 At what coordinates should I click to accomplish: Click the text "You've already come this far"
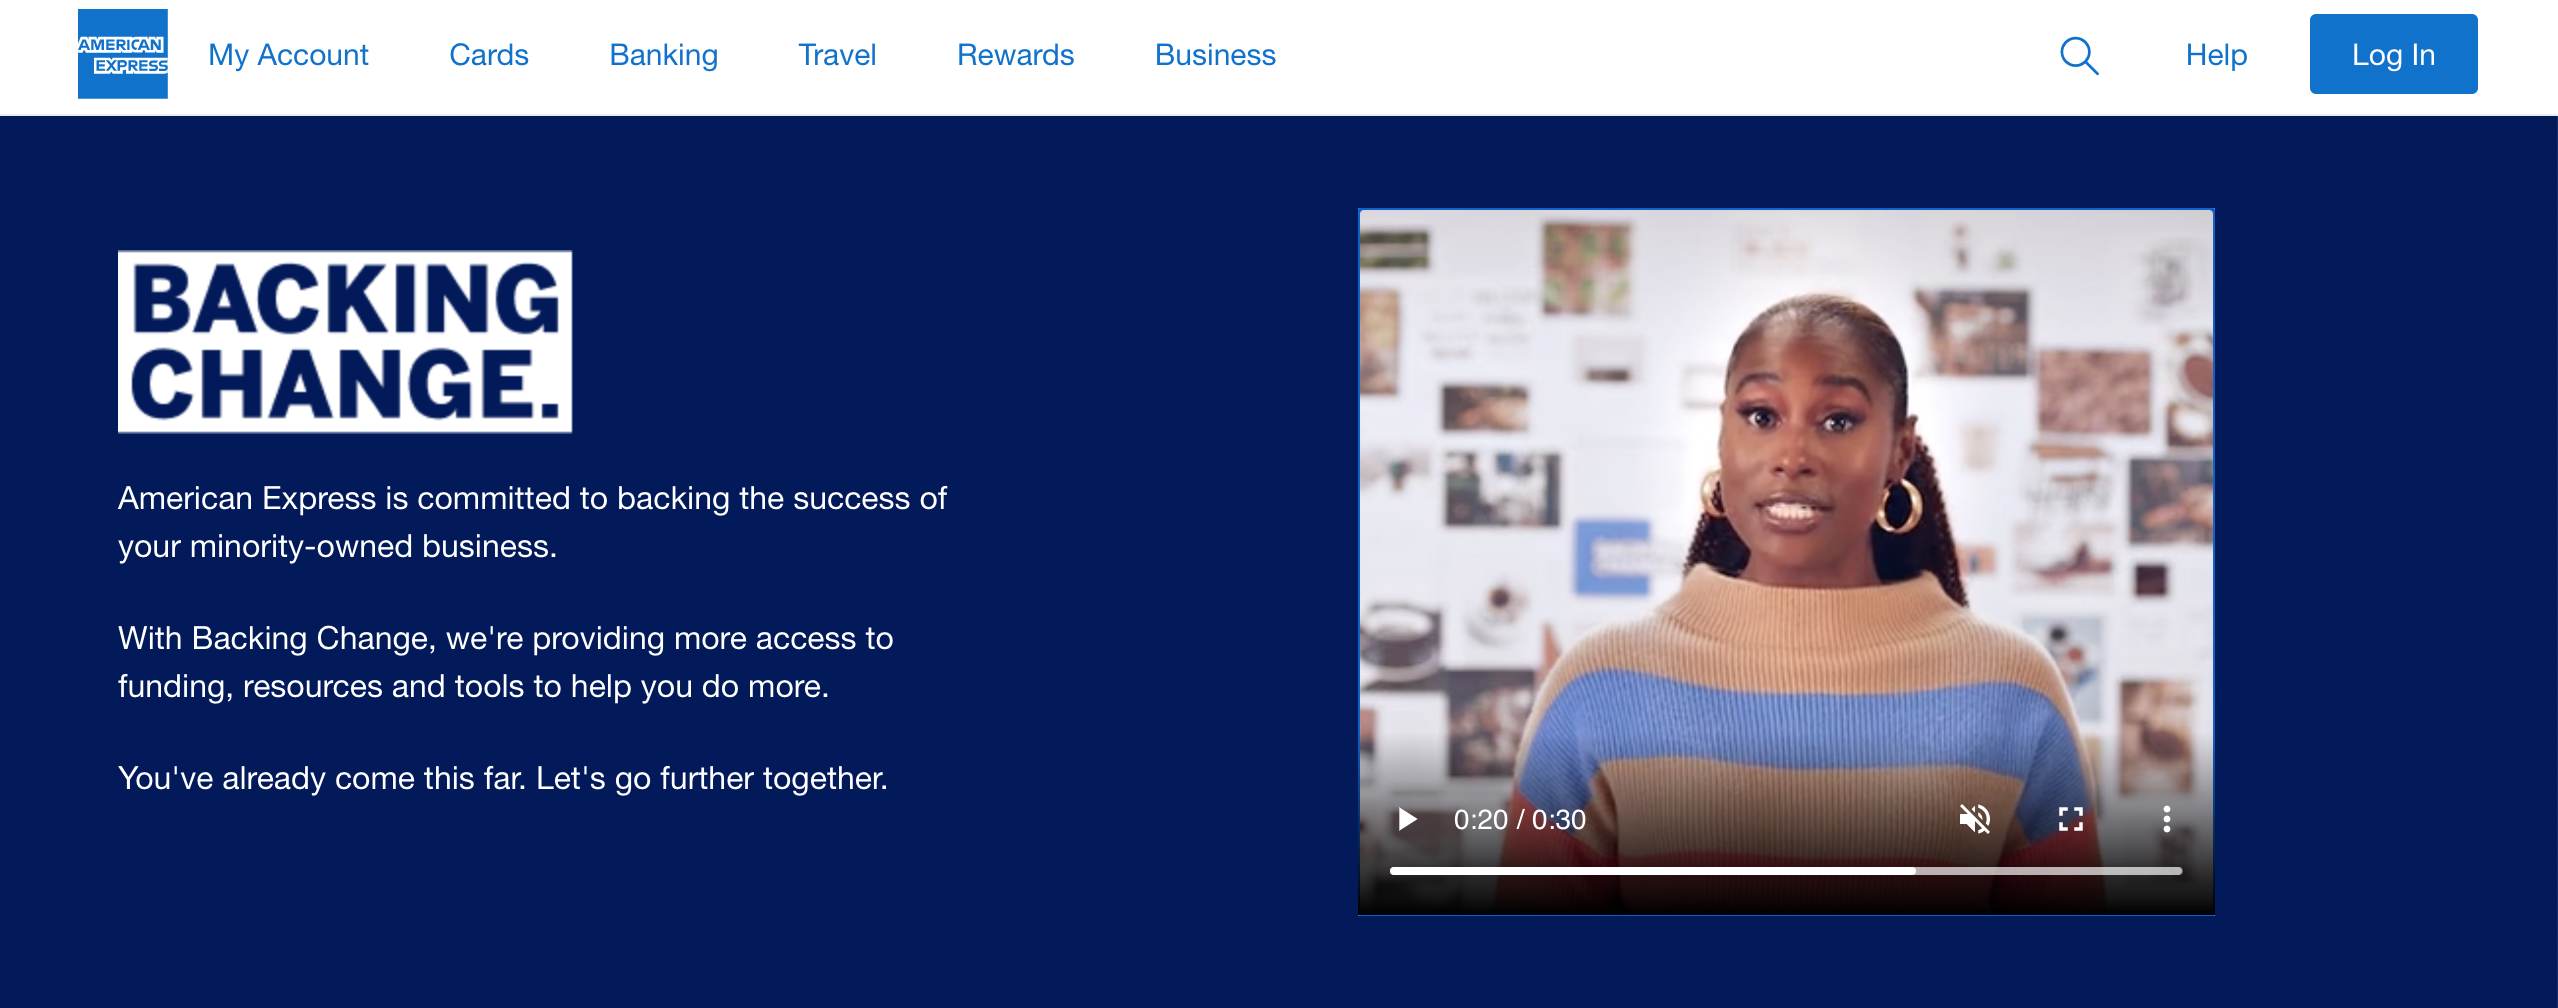pyautogui.click(x=322, y=778)
